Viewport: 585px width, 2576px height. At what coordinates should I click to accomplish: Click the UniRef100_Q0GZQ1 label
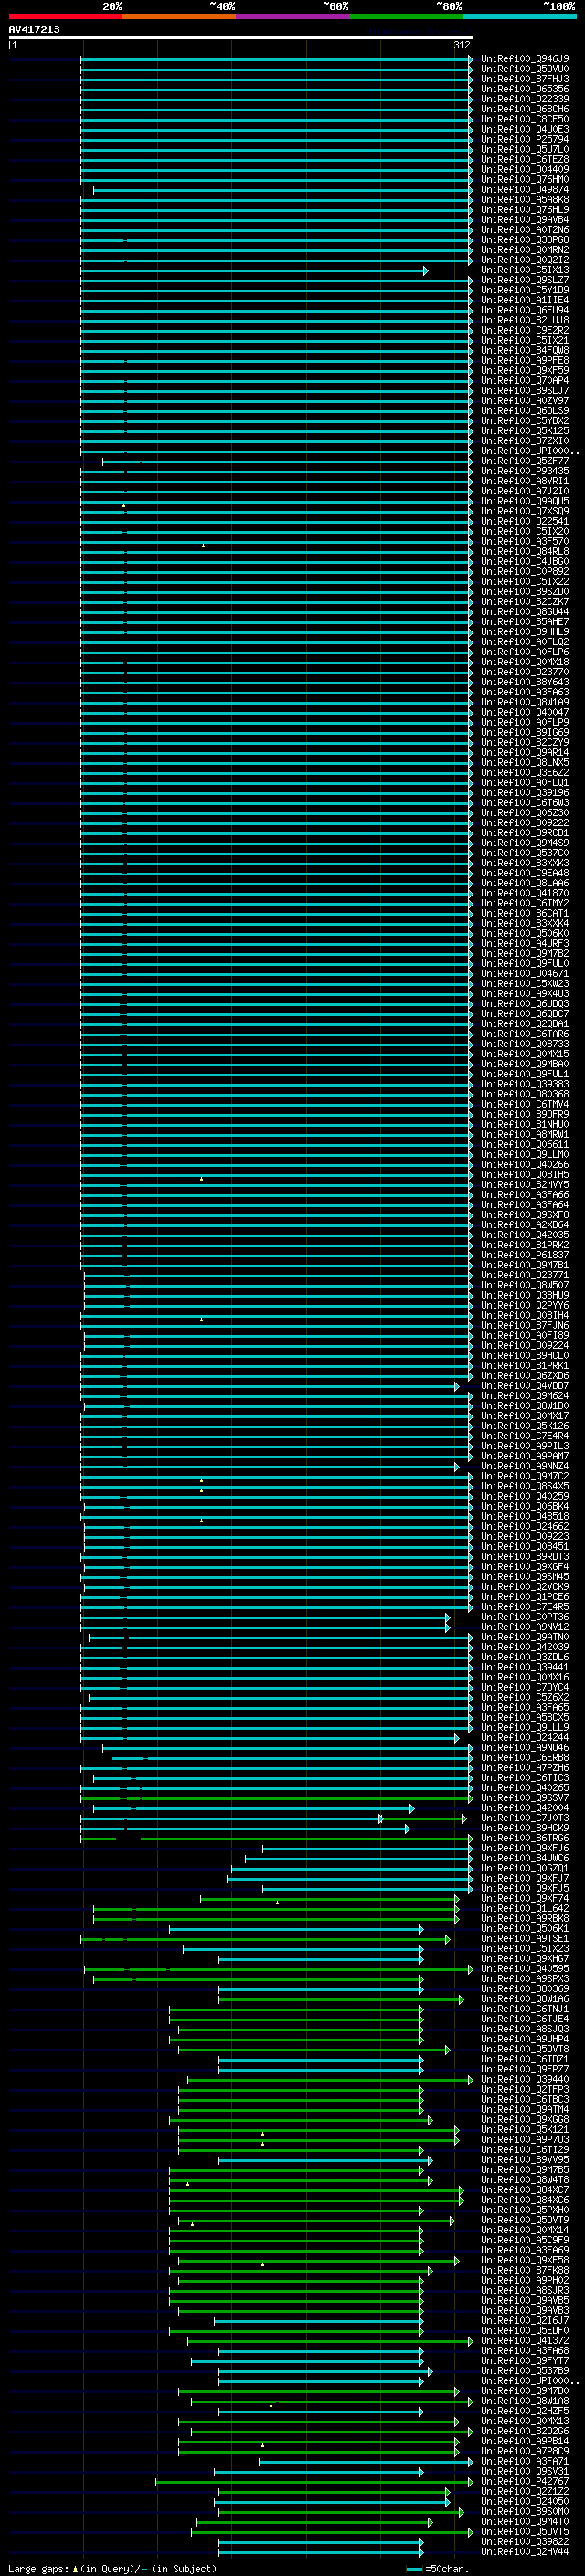[x=524, y=1867]
